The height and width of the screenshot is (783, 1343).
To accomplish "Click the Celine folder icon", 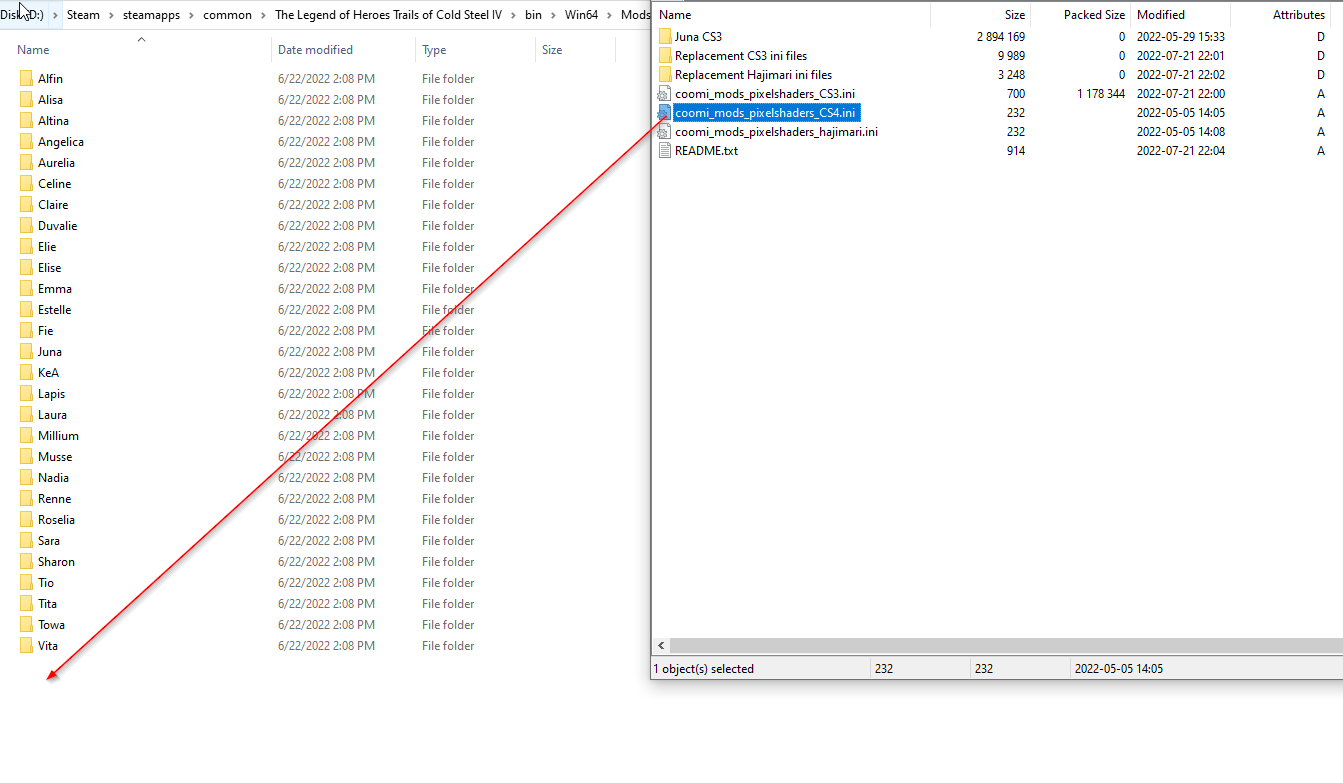I will click(26, 183).
